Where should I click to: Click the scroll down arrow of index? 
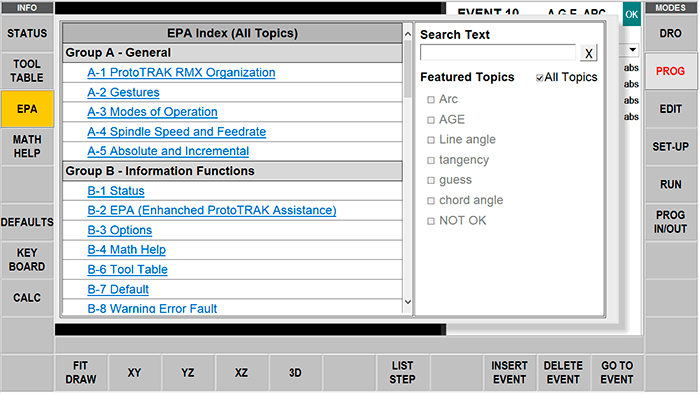408,302
